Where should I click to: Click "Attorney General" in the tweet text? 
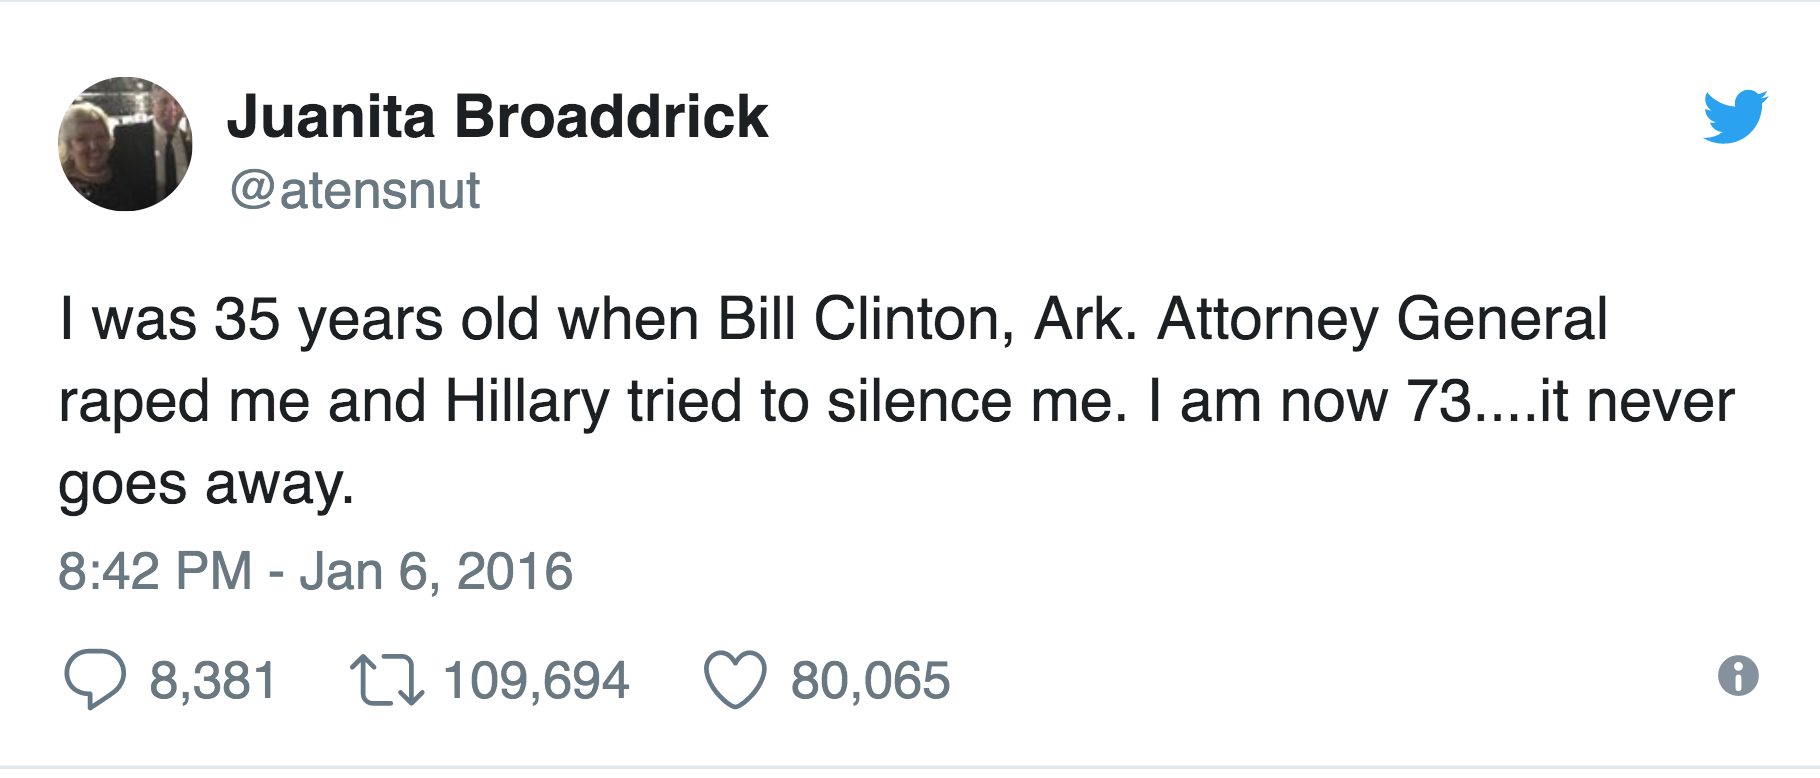click(x=1382, y=320)
